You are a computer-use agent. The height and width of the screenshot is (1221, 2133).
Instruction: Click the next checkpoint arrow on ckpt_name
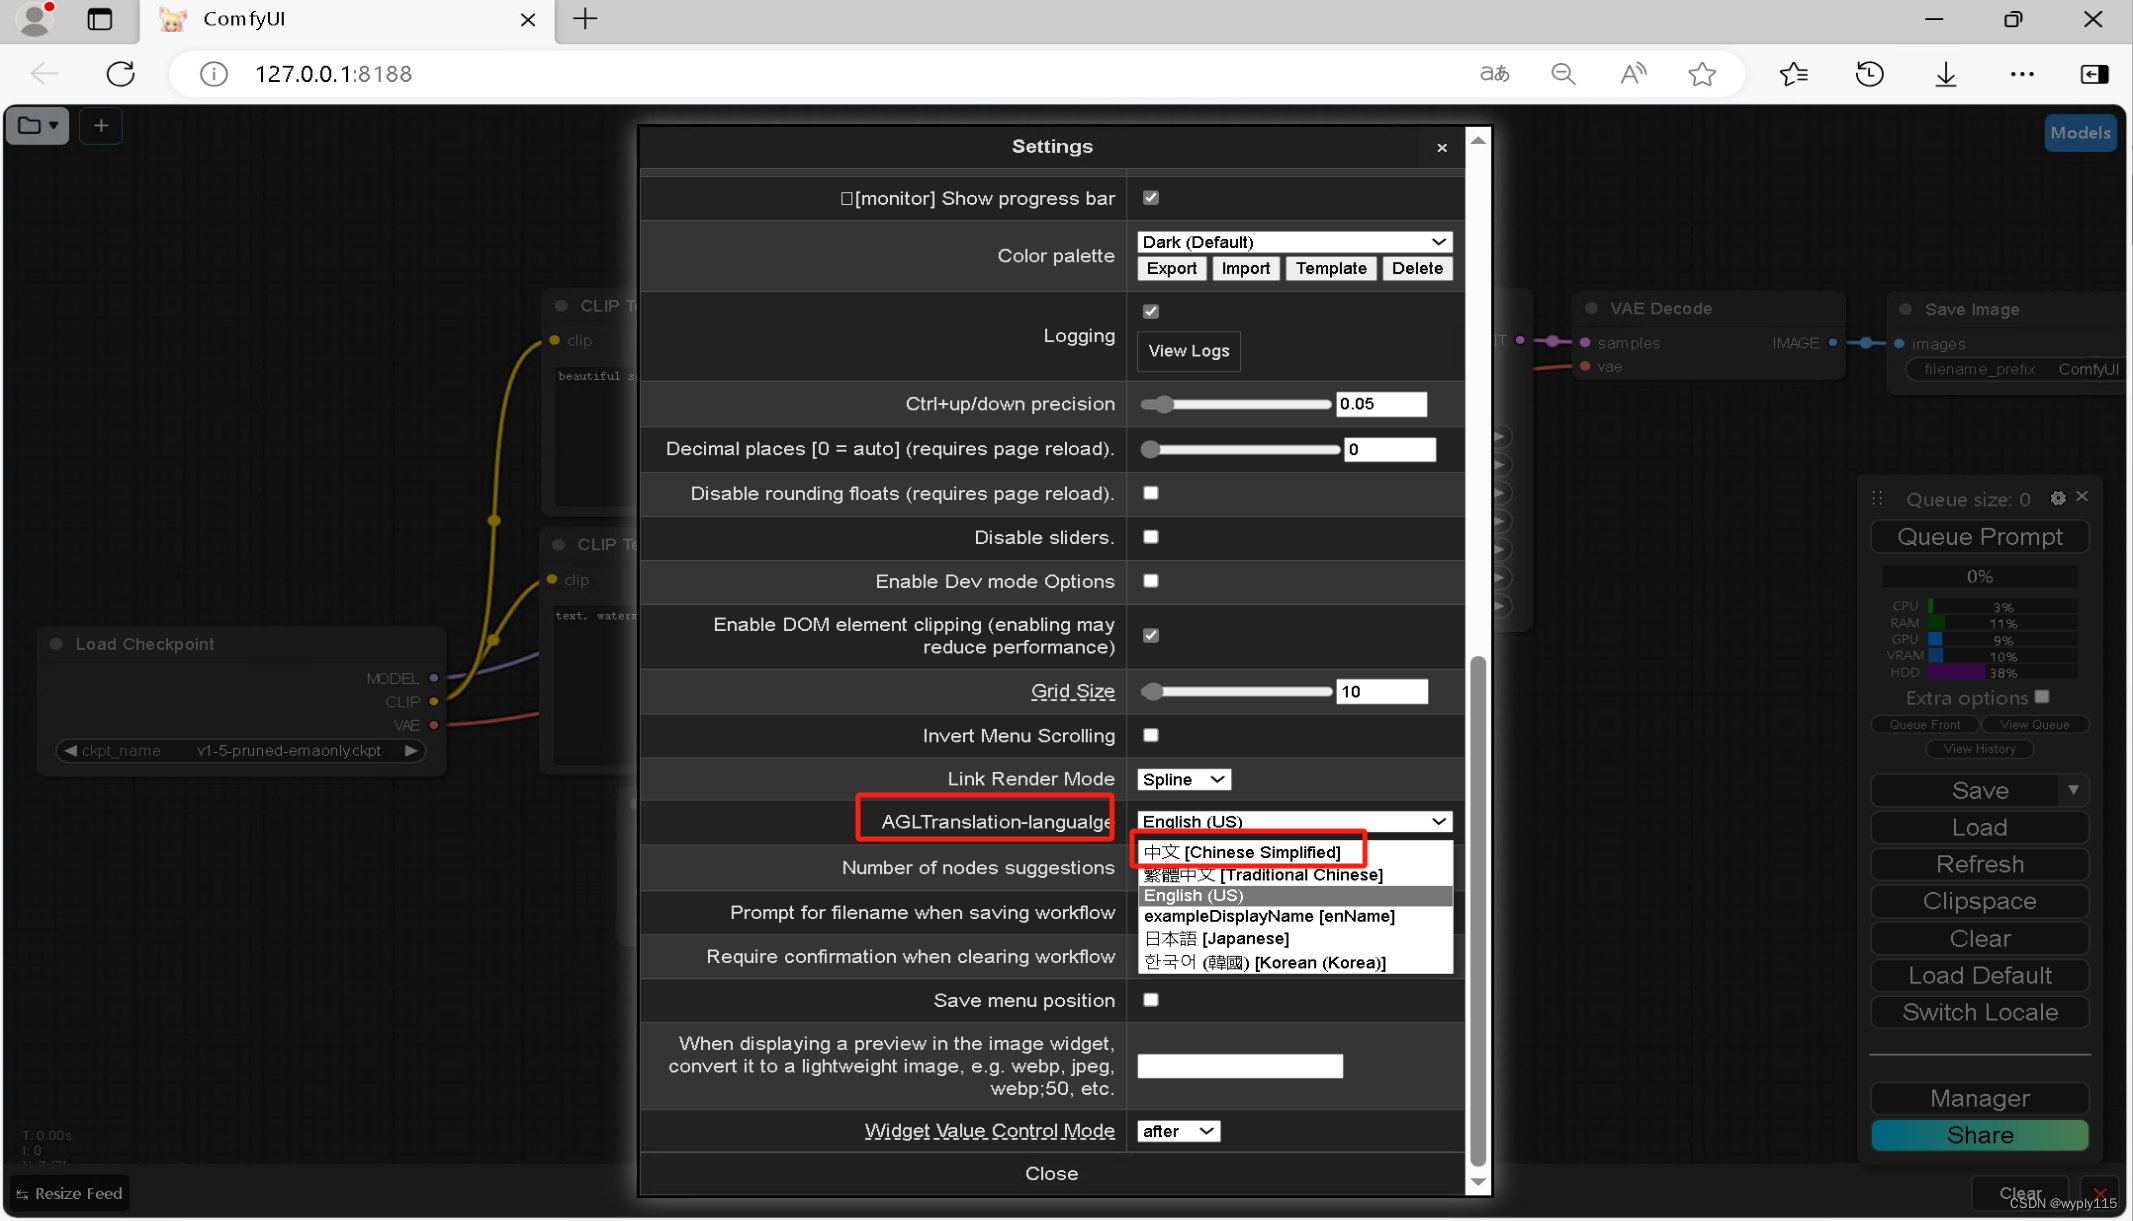pyautogui.click(x=411, y=750)
